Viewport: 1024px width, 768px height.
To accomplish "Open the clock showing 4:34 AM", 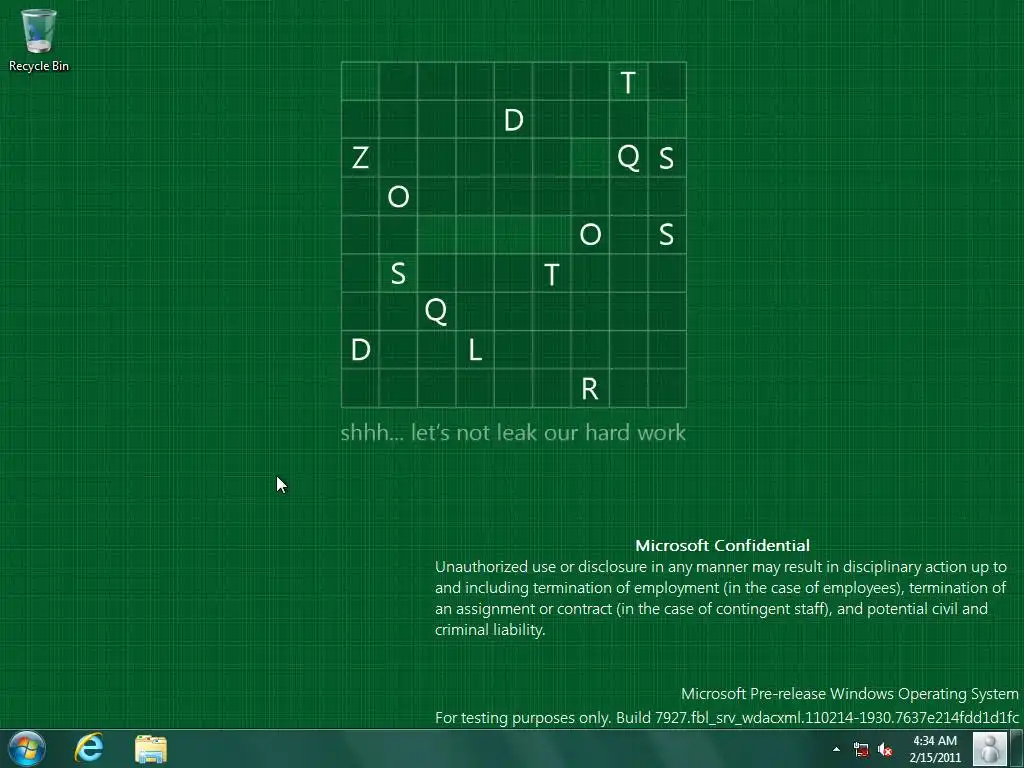I will tap(935, 741).
